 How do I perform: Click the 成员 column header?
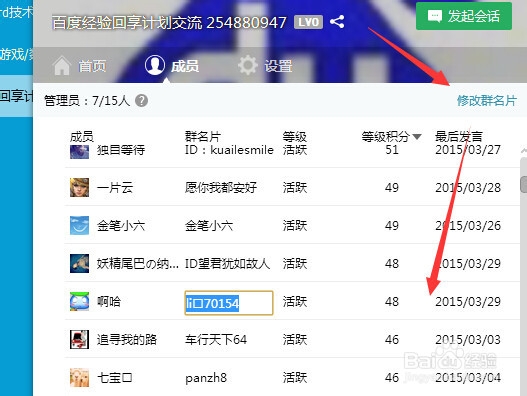pyautogui.click(x=82, y=136)
